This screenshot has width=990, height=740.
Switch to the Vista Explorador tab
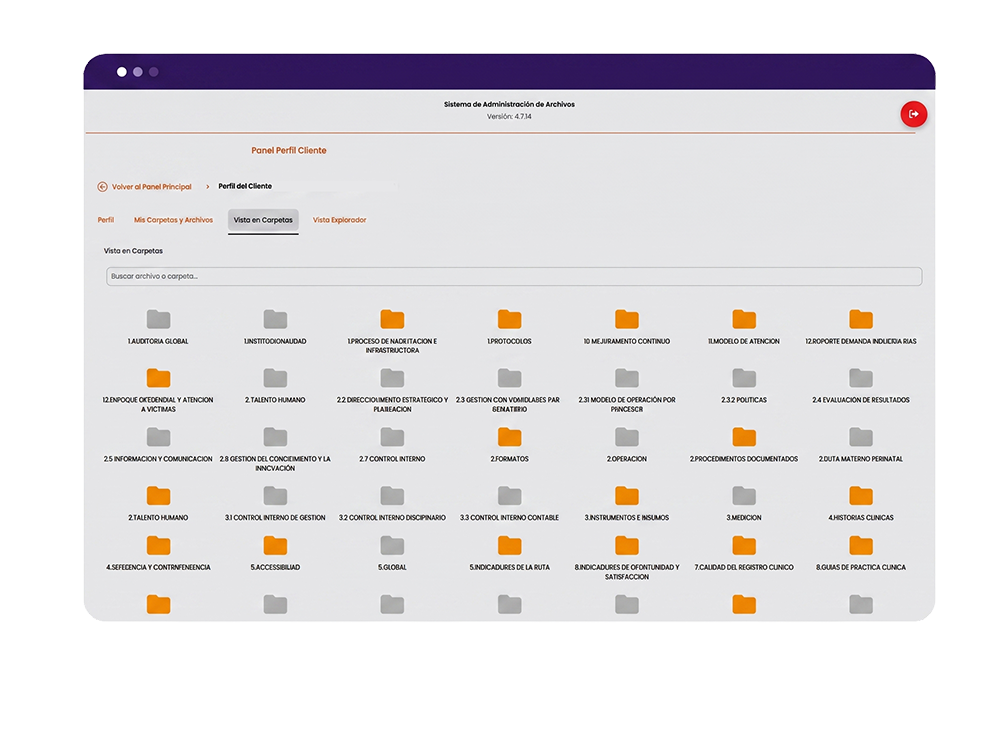pyautogui.click(x=340, y=220)
